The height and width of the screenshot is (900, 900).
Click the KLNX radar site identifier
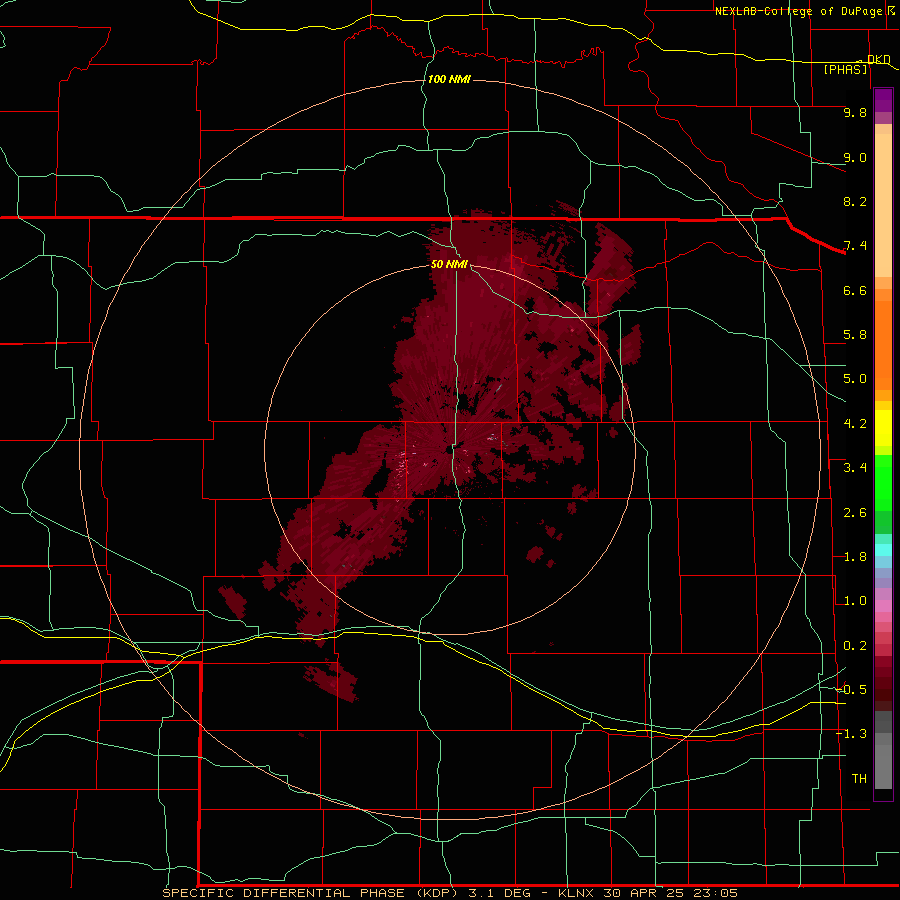click(577, 893)
